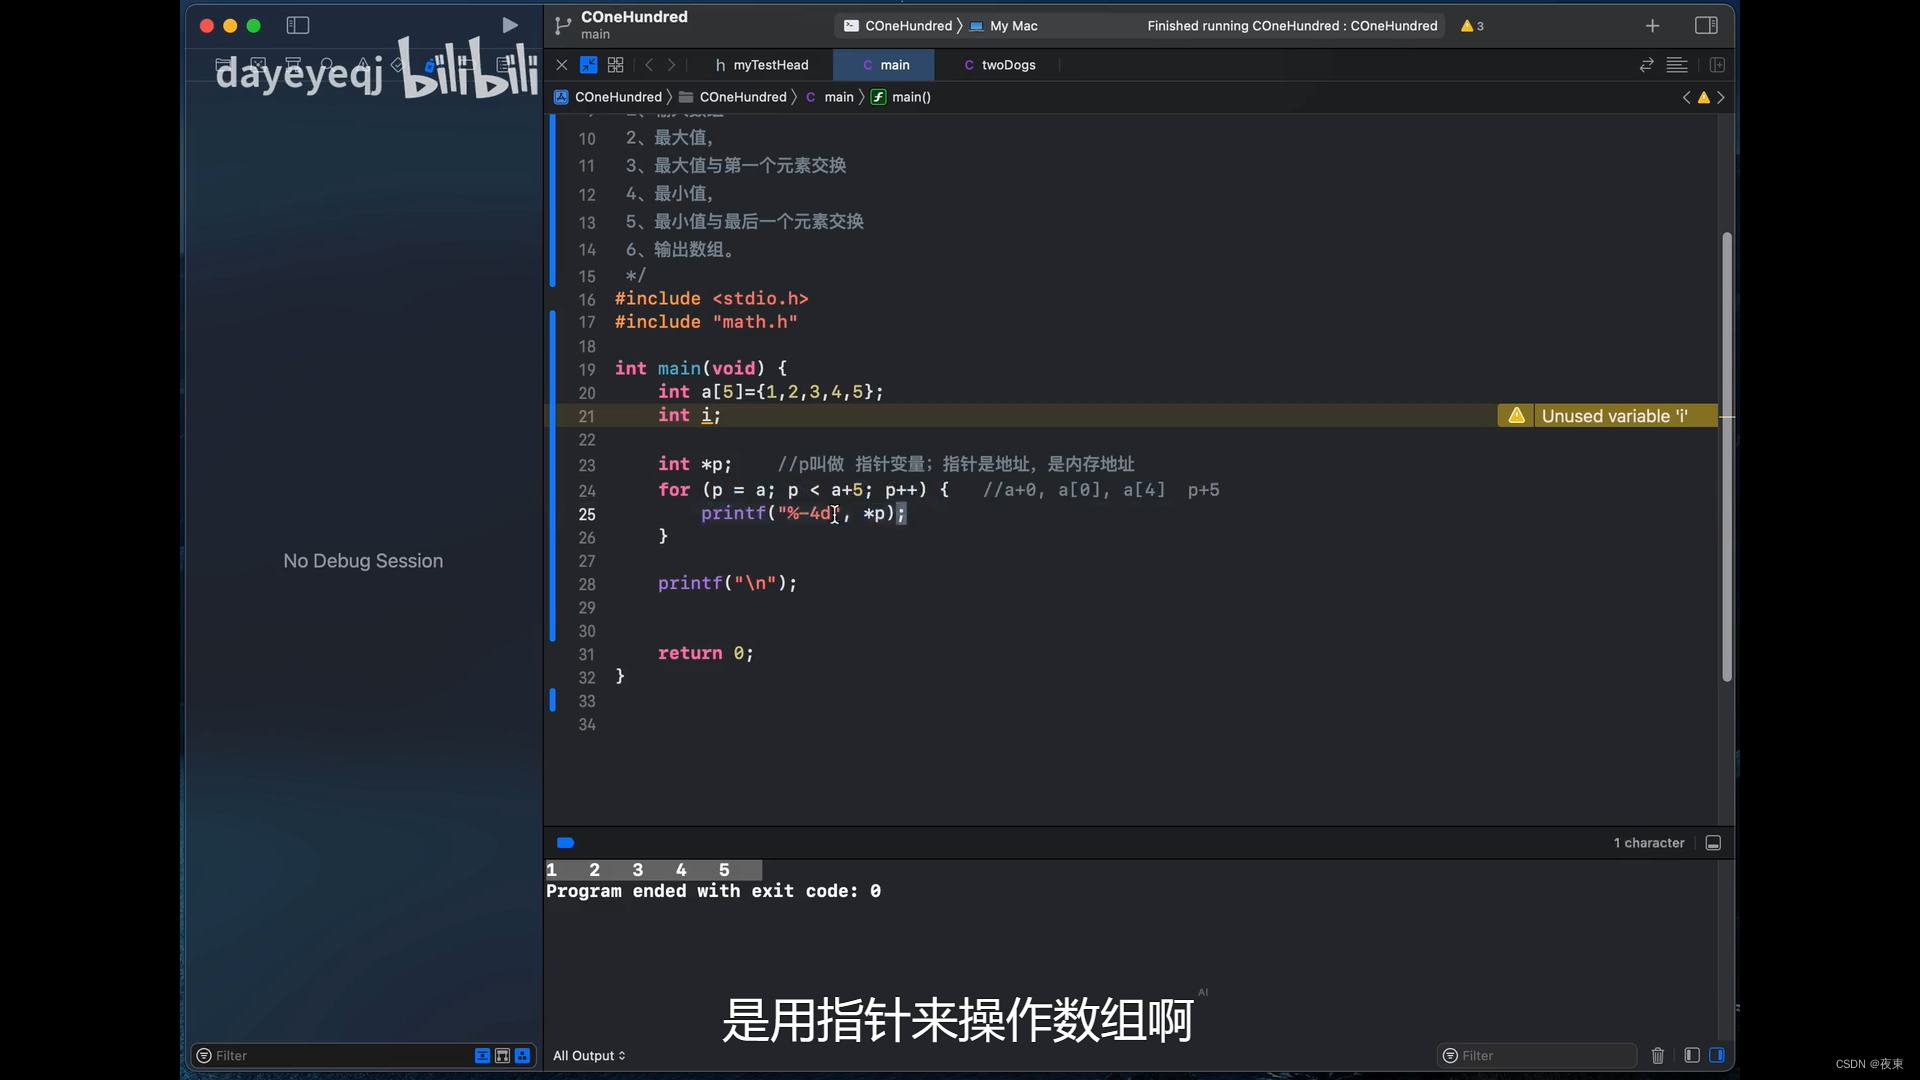The image size is (1920, 1080).
Task: Open a new tab with the plus icon
Action: 1652,25
